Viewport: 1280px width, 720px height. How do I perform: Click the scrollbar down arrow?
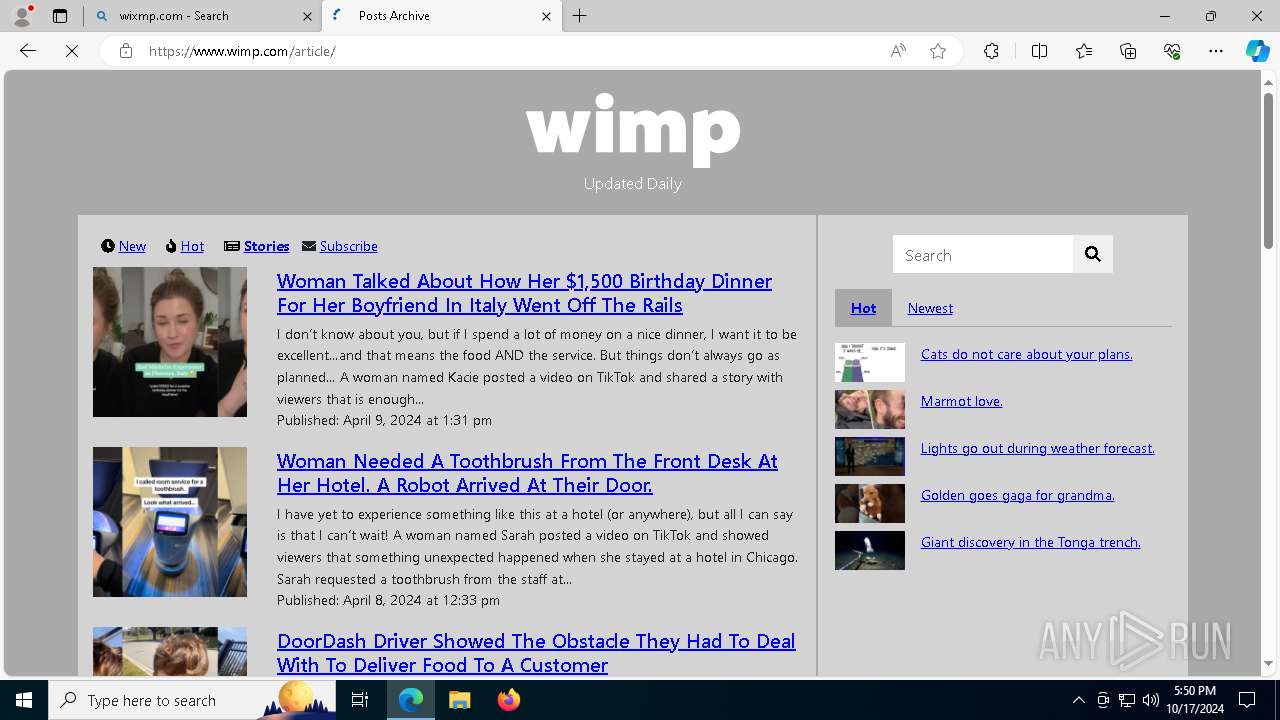[x=1268, y=663]
